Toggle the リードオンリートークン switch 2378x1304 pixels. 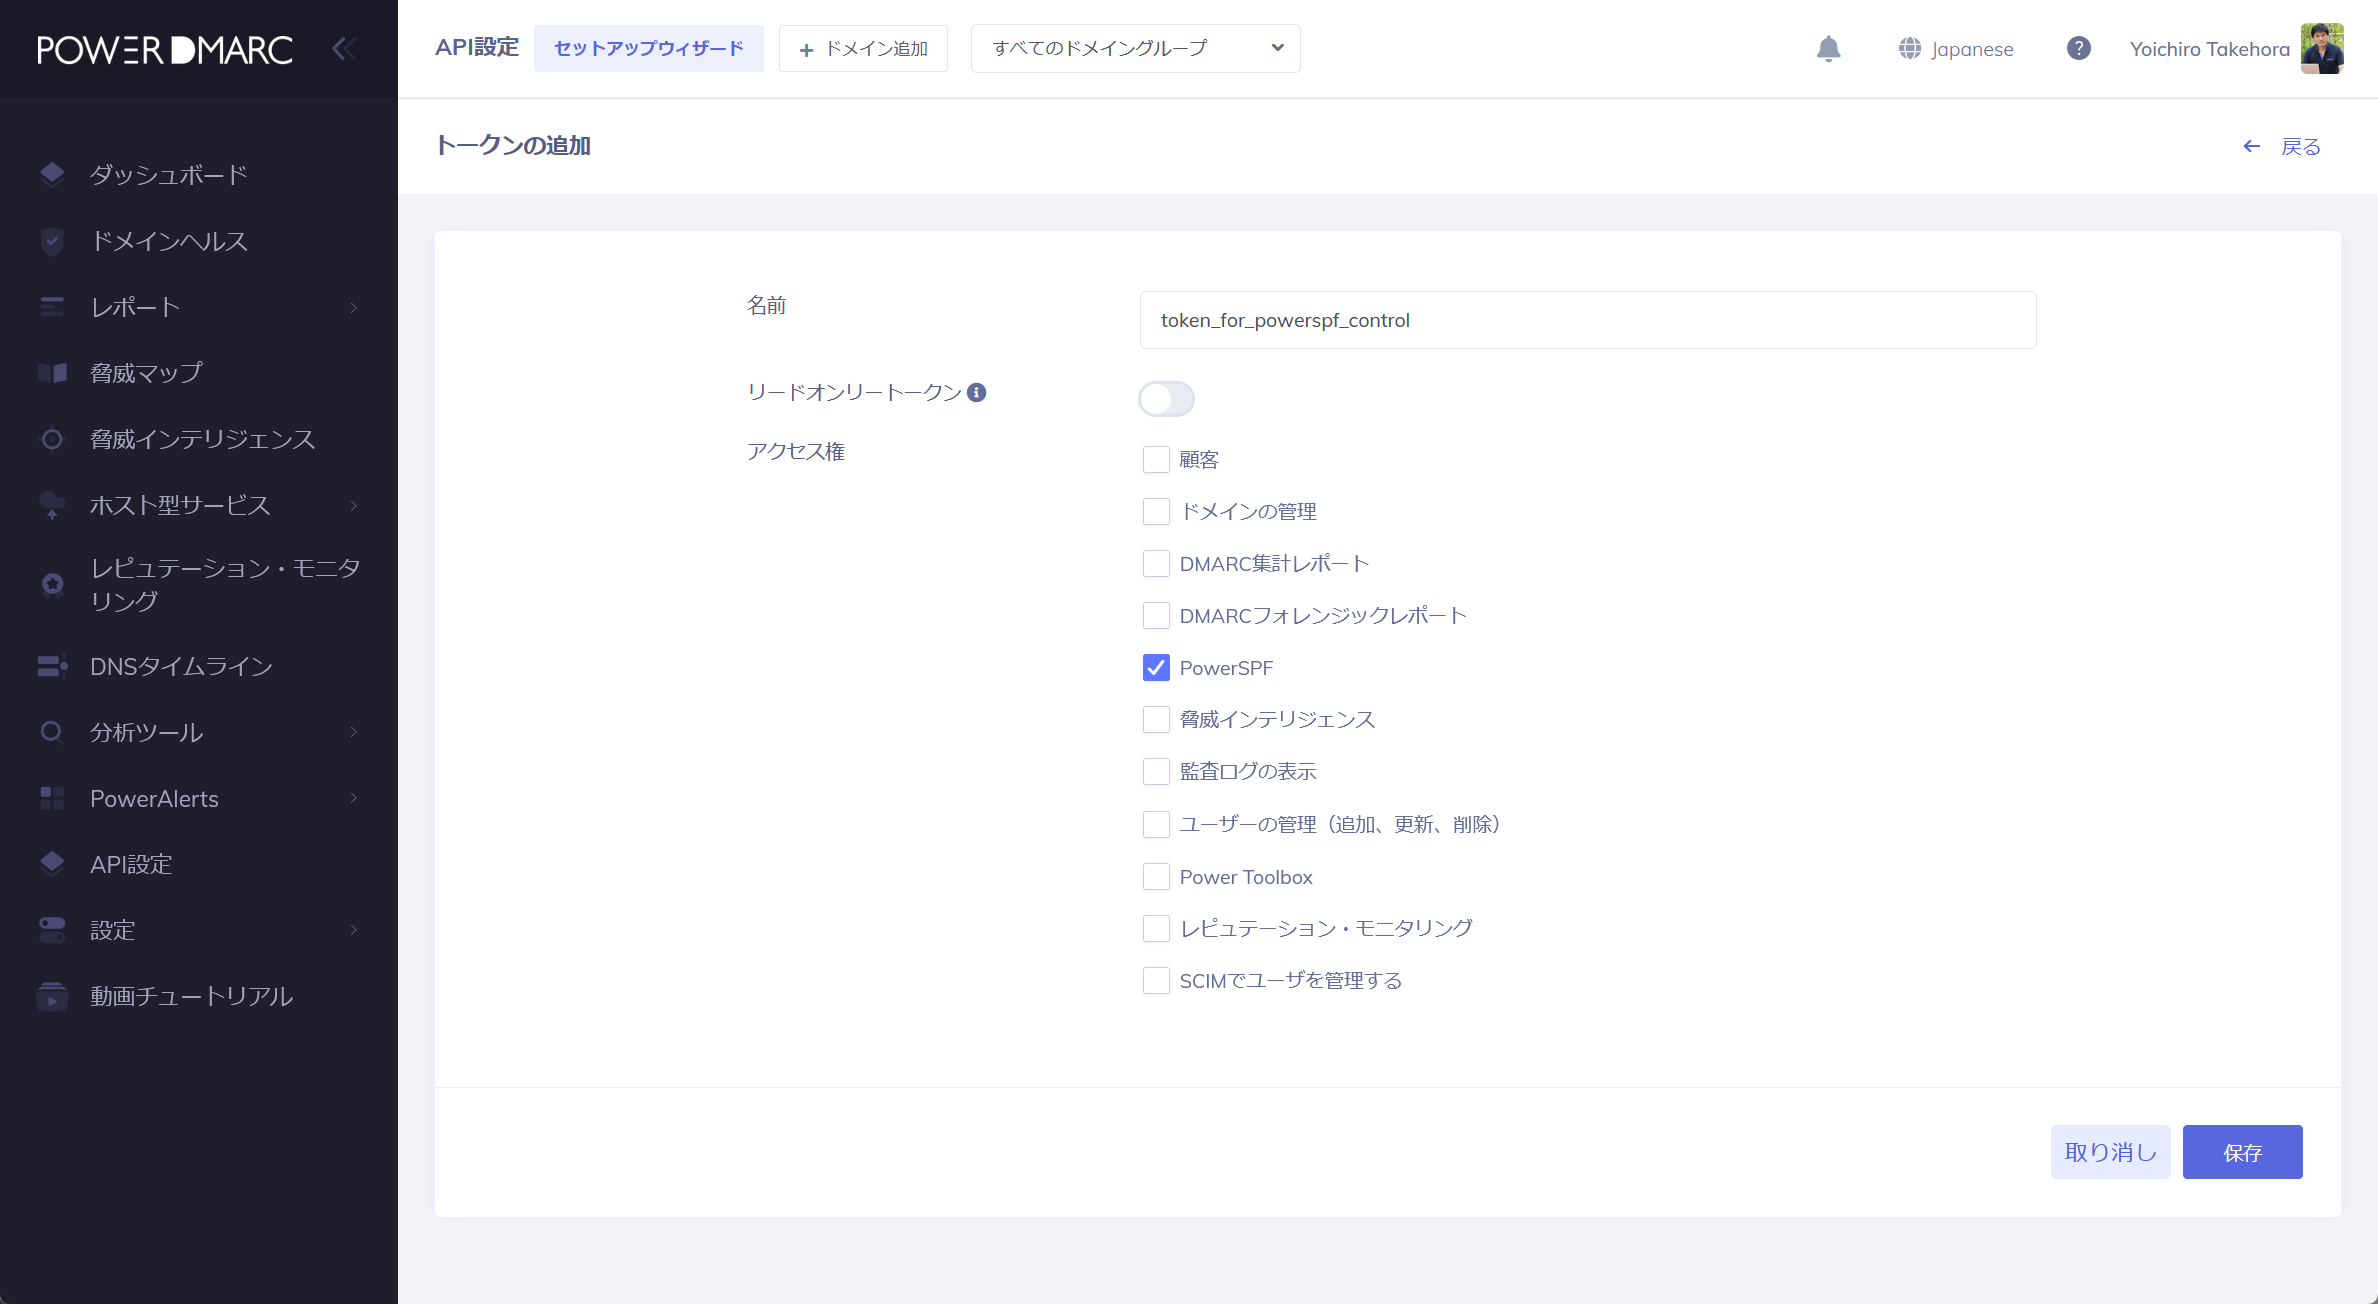click(1166, 399)
